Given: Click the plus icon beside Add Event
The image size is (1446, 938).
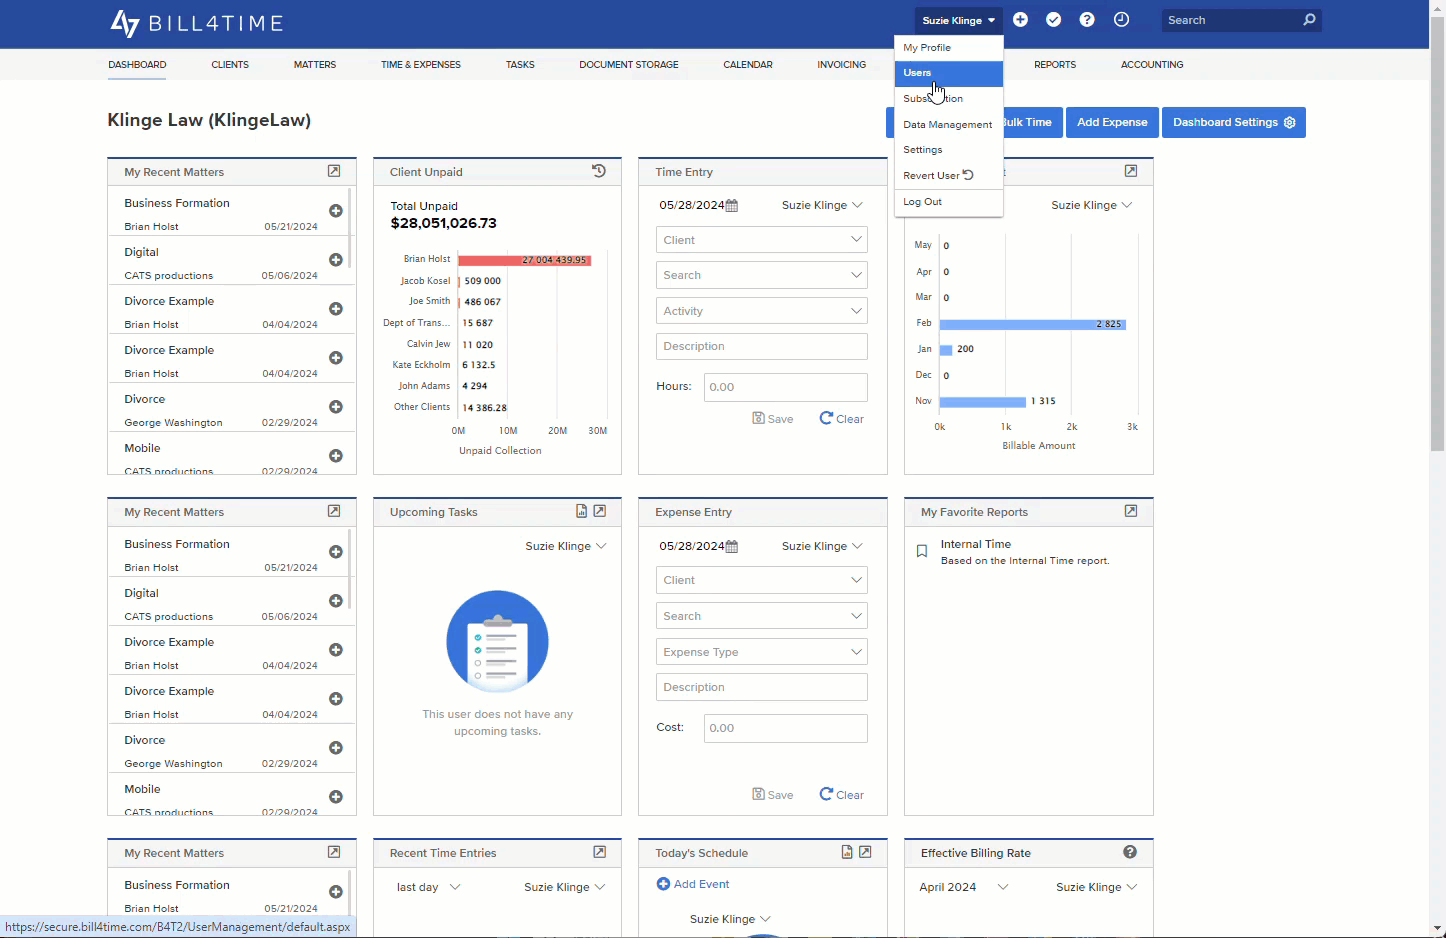Looking at the screenshot, I should tap(663, 884).
